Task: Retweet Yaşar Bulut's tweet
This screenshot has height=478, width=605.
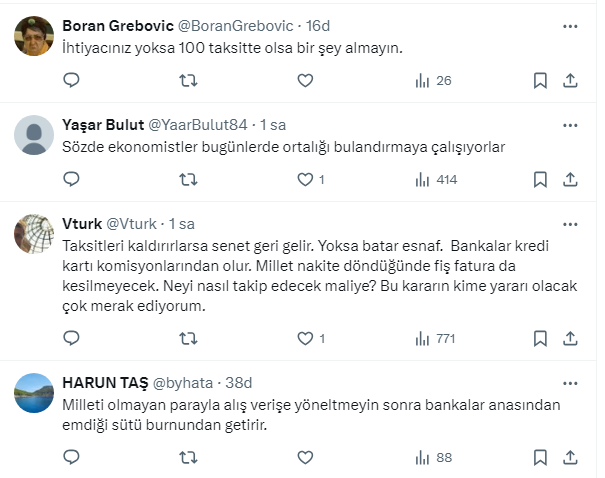Action: (187, 180)
